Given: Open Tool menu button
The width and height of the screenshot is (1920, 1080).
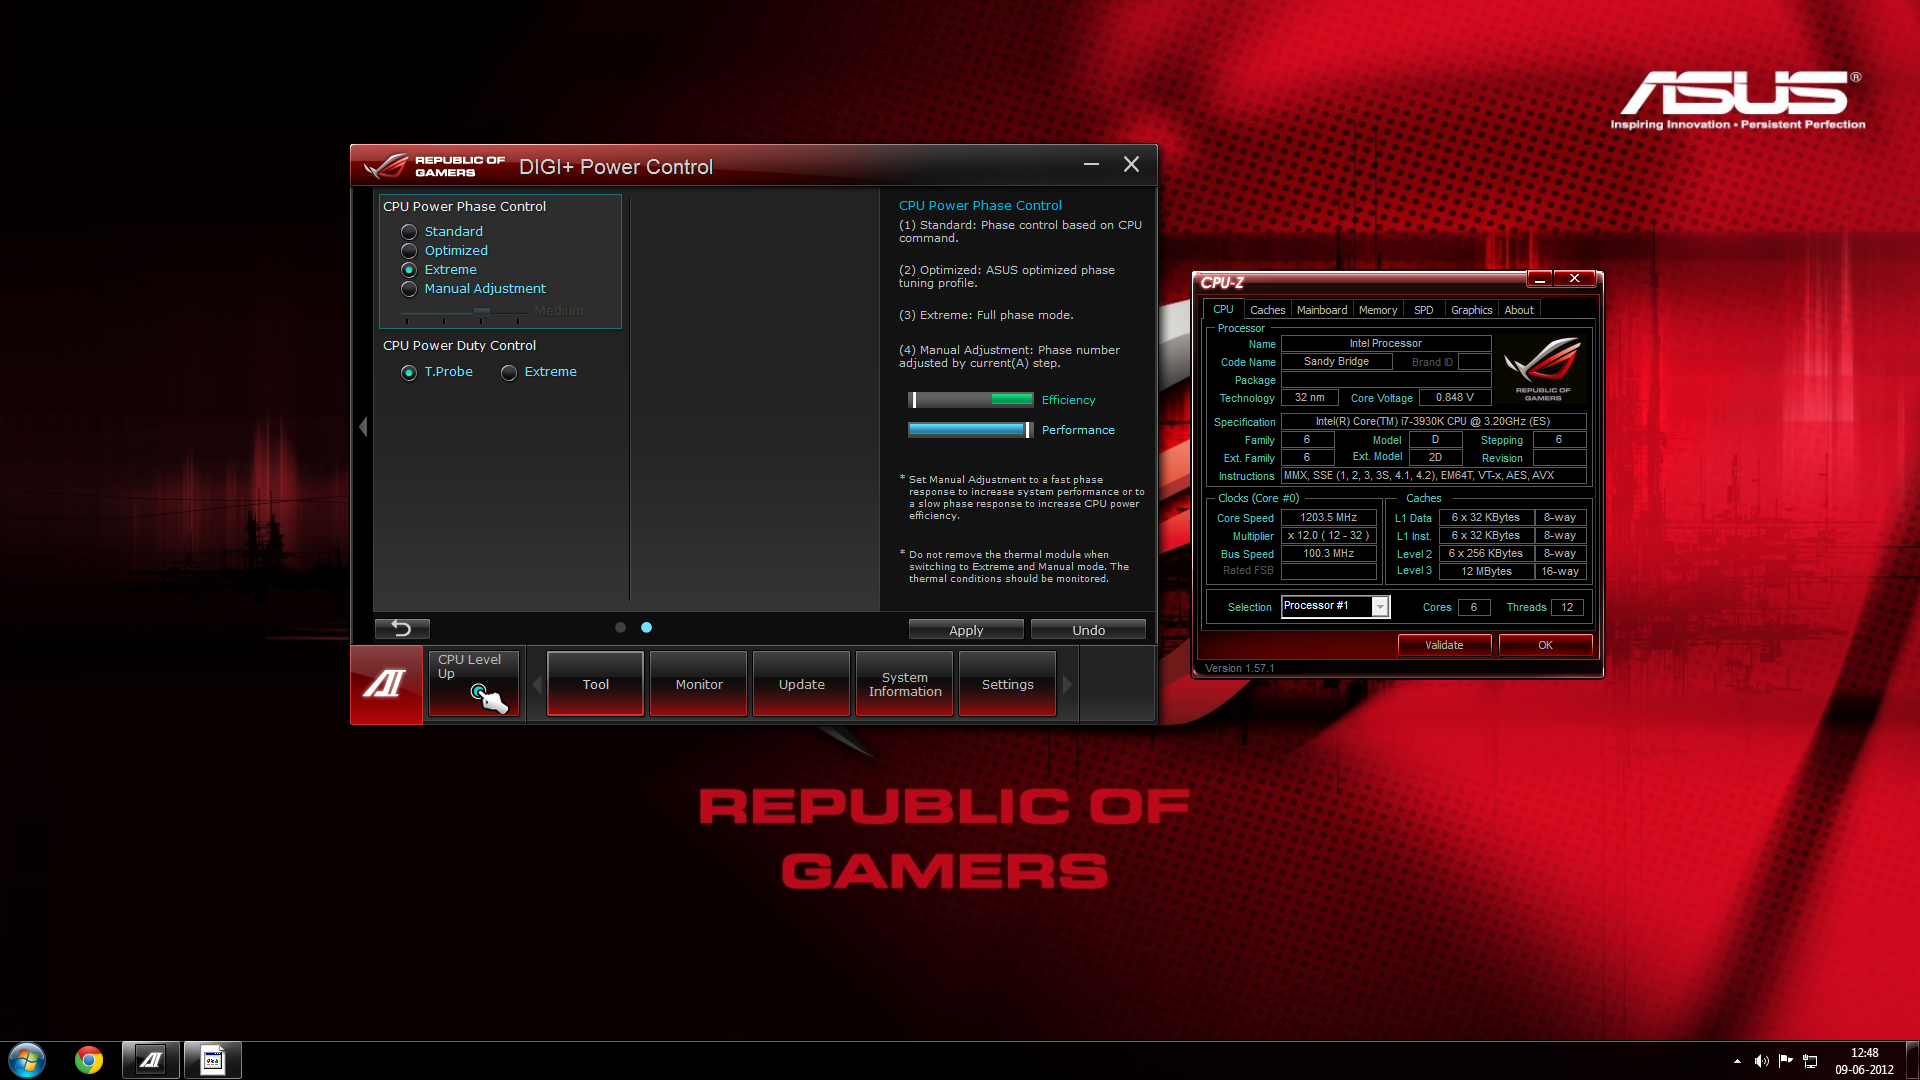Looking at the screenshot, I should [595, 684].
